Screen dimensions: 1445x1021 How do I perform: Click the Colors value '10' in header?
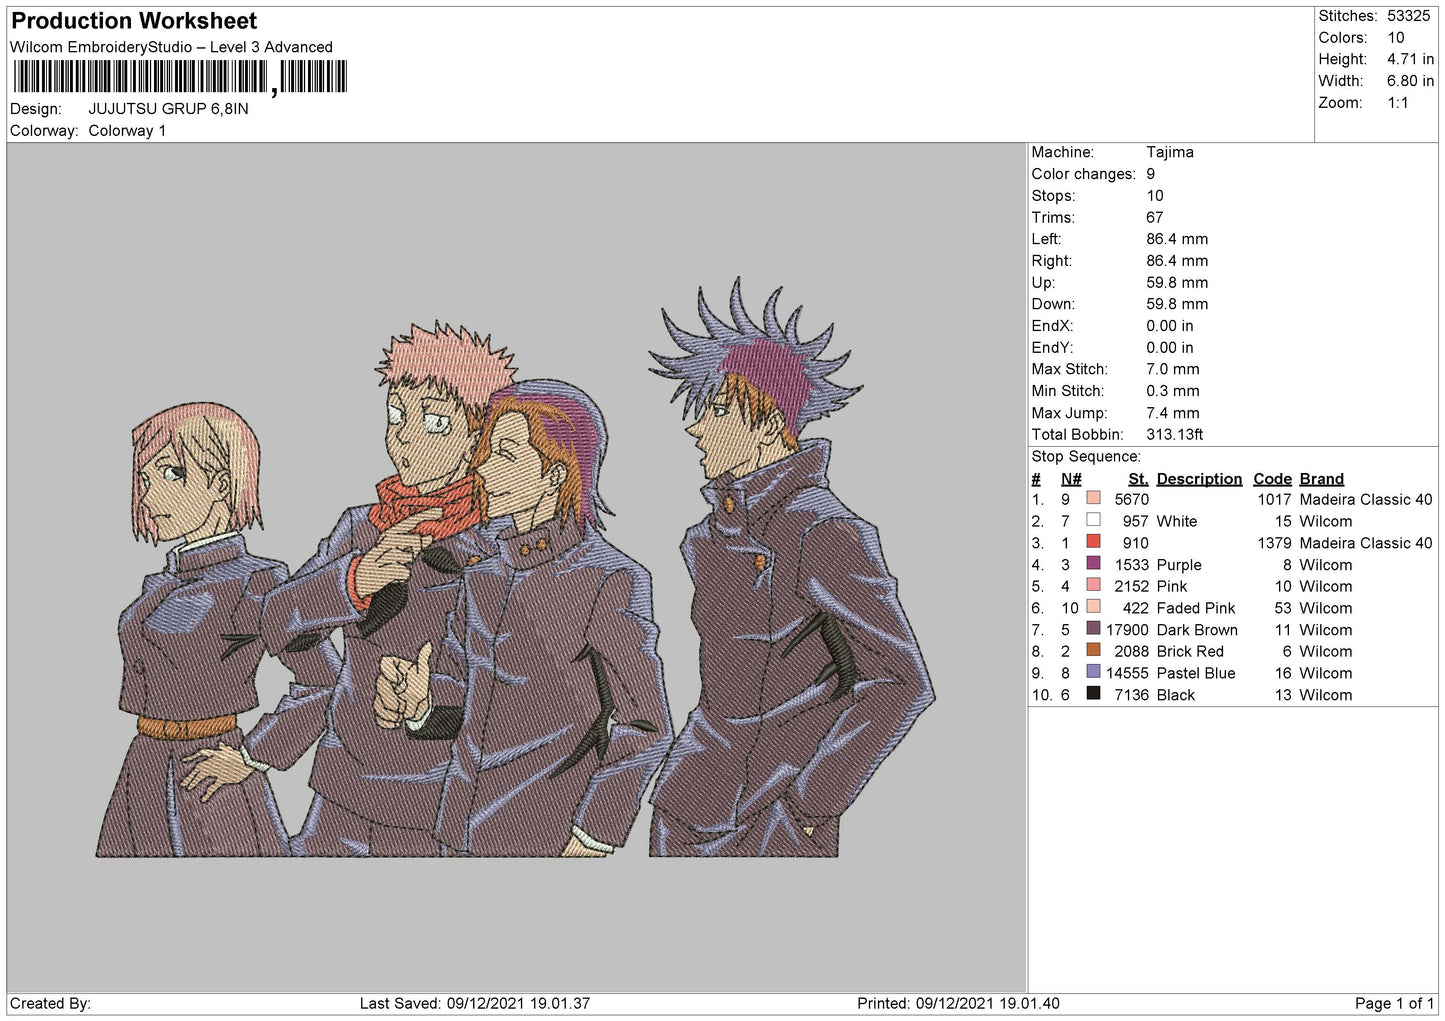click(1396, 38)
